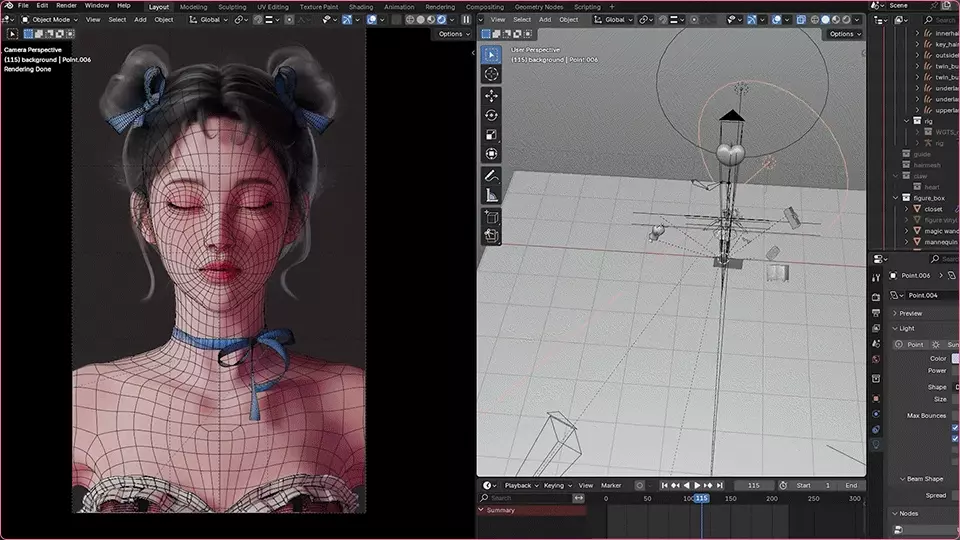Toggle overlays in right viewport header

coord(776,20)
